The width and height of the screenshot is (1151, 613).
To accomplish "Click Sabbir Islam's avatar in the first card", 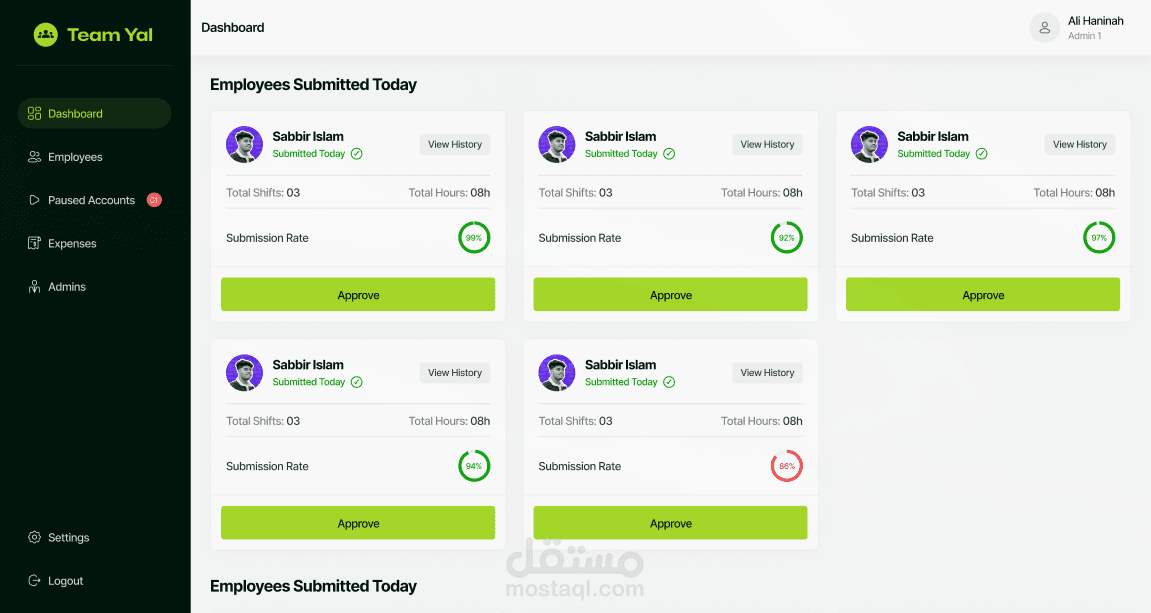I will (x=244, y=144).
